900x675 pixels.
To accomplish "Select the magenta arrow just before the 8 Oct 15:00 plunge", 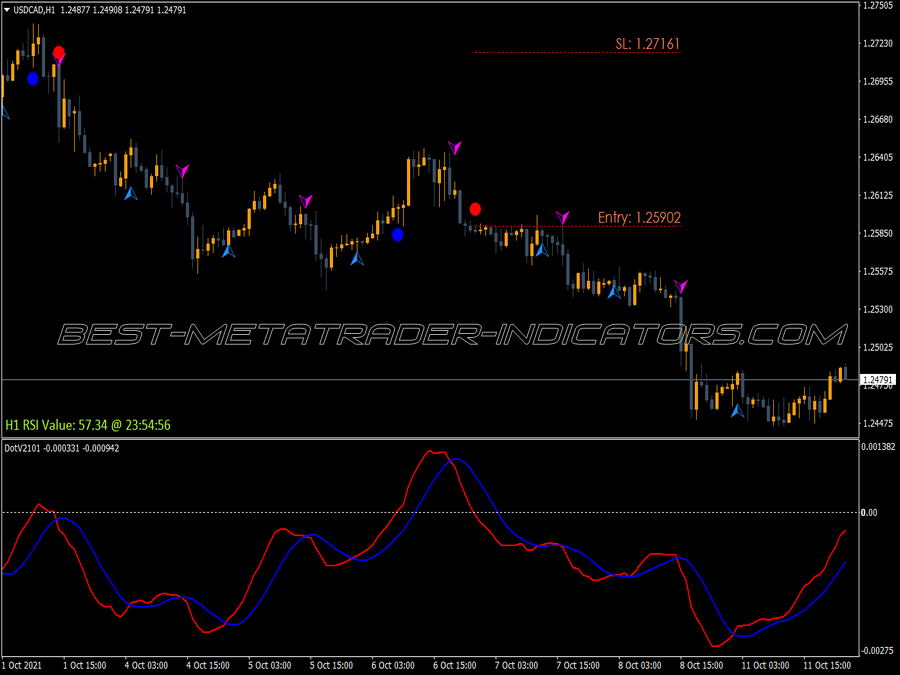I will [681, 286].
